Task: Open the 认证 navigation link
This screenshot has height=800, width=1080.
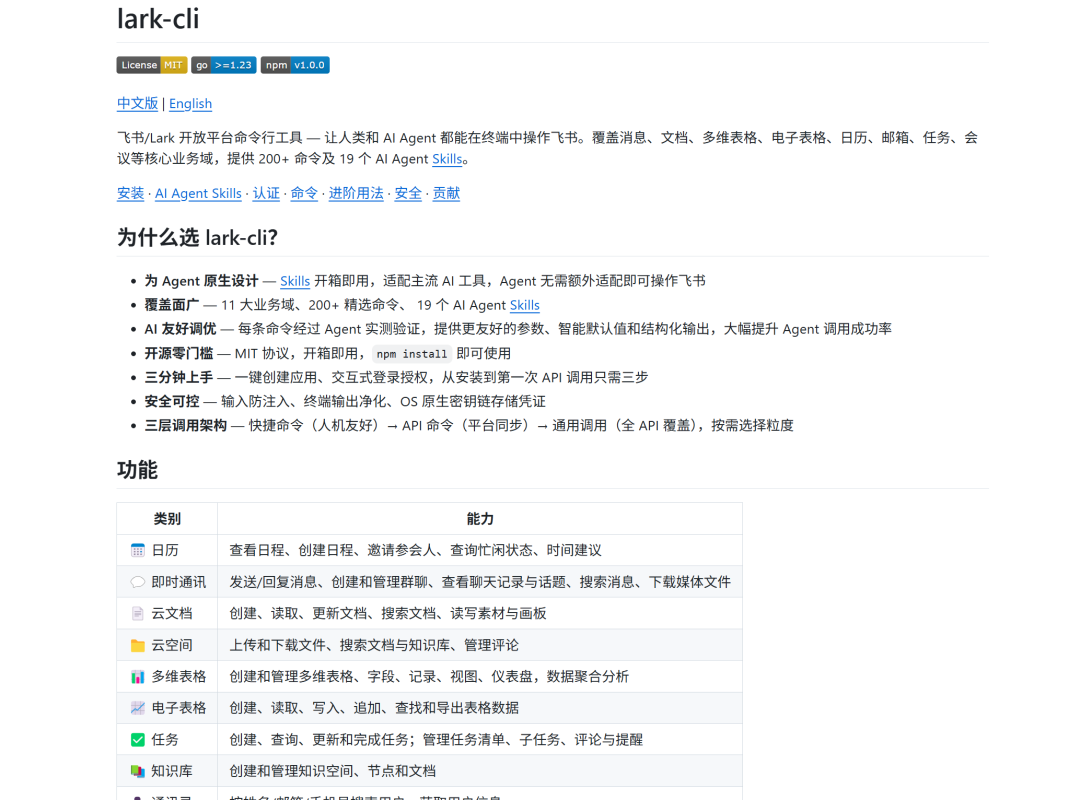Action: coord(266,193)
